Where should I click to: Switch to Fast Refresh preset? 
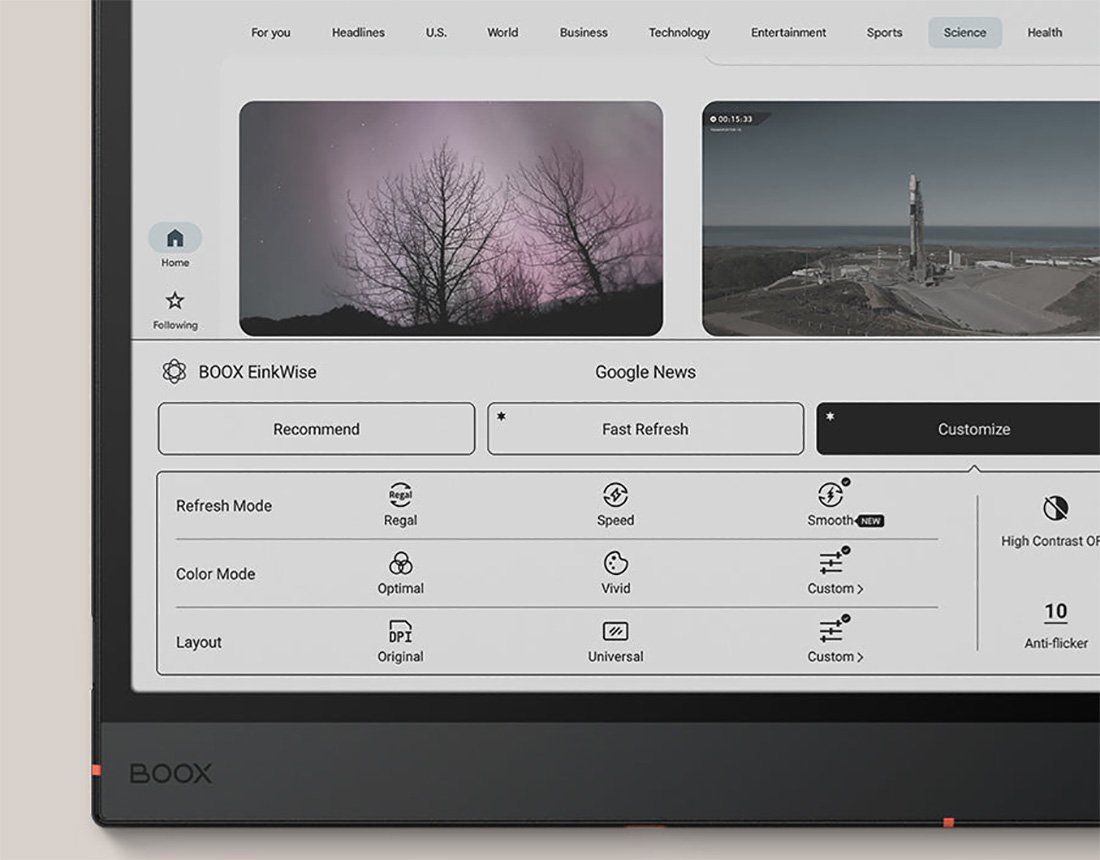pyautogui.click(x=645, y=429)
